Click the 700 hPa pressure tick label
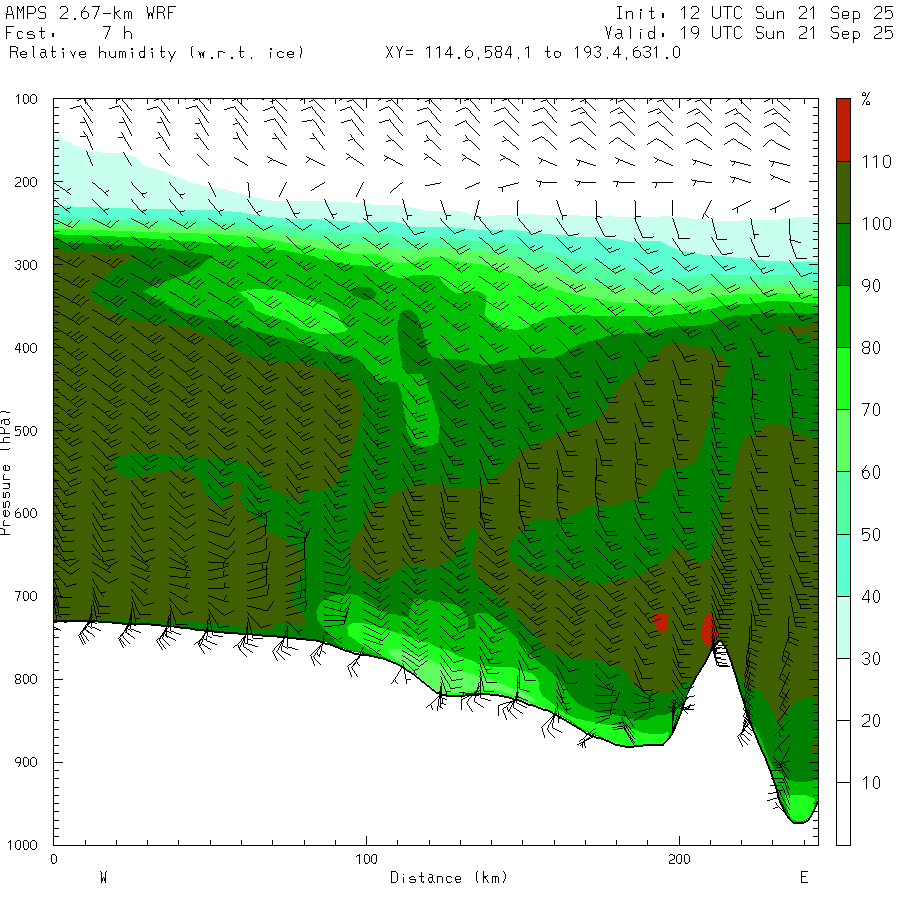Image resolution: width=900 pixels, height=900 pixels. coord(26,596)
